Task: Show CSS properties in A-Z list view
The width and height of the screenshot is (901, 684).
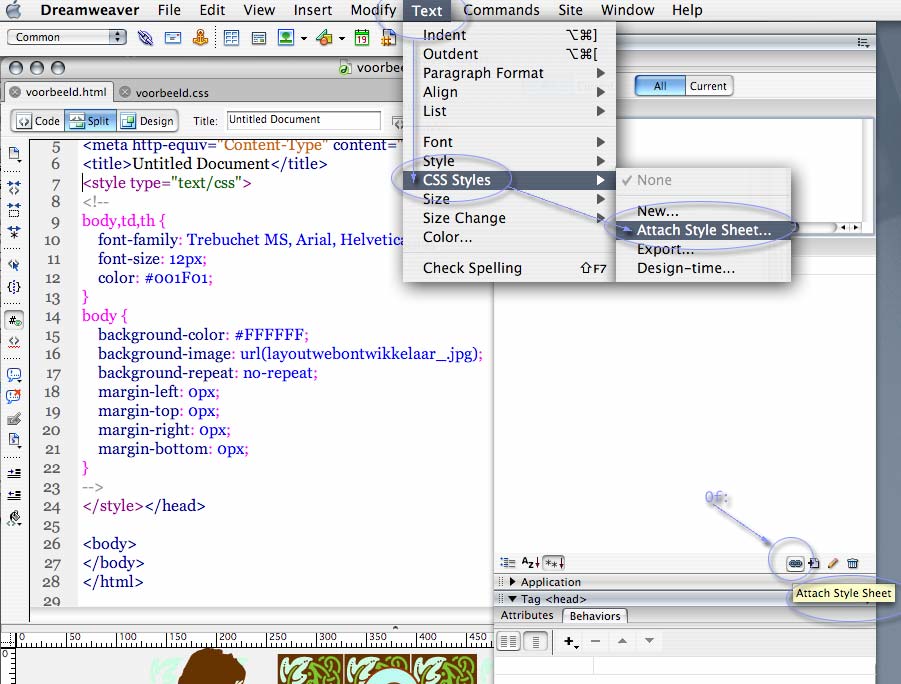Action: coord(530,563)
